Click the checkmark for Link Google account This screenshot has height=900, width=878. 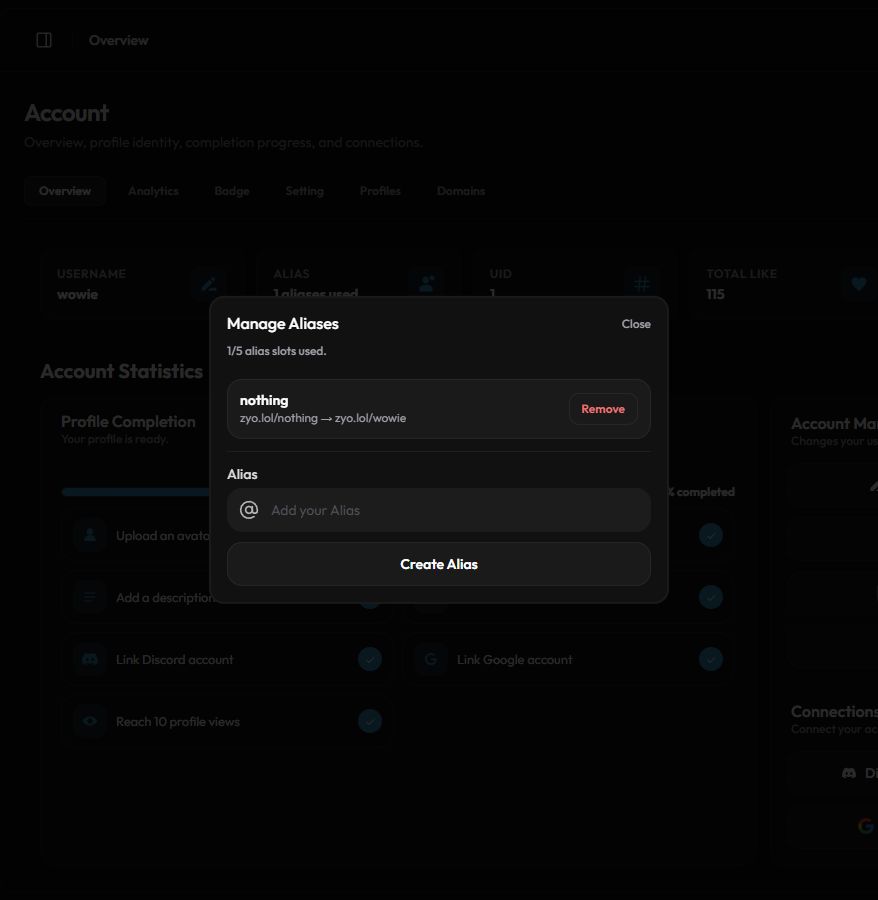click(711, 659)
